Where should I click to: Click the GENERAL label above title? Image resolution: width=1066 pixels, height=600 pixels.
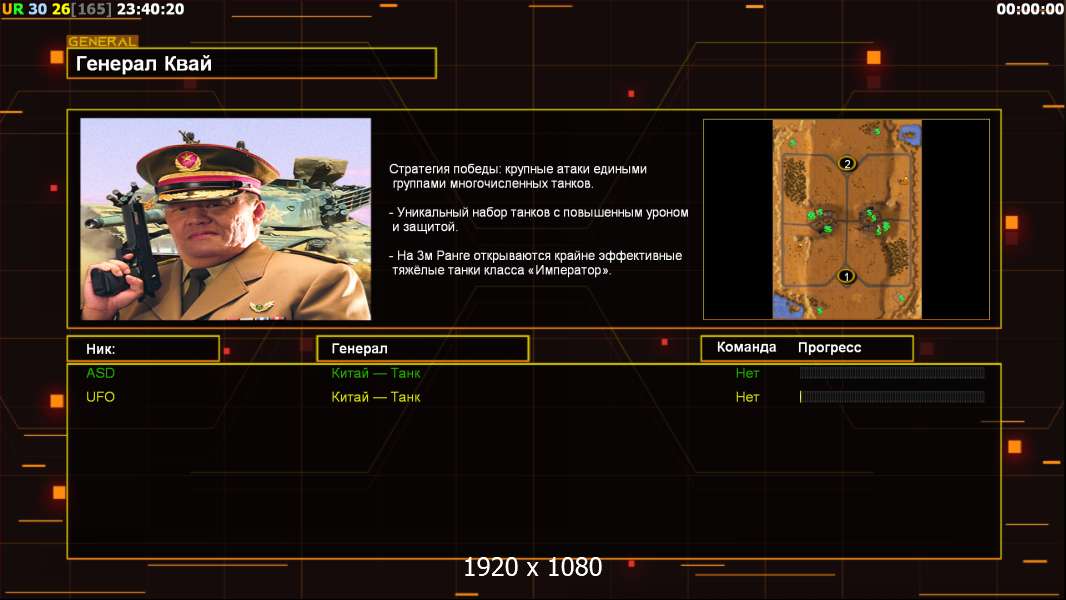coord(103,41)
